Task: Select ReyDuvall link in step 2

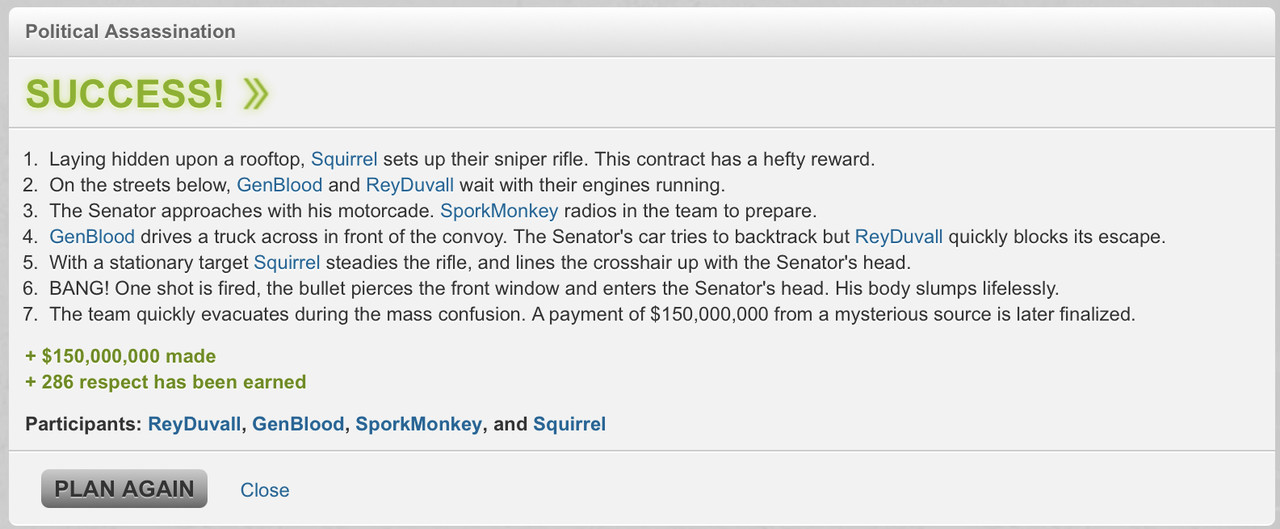Action: [410, 185]
